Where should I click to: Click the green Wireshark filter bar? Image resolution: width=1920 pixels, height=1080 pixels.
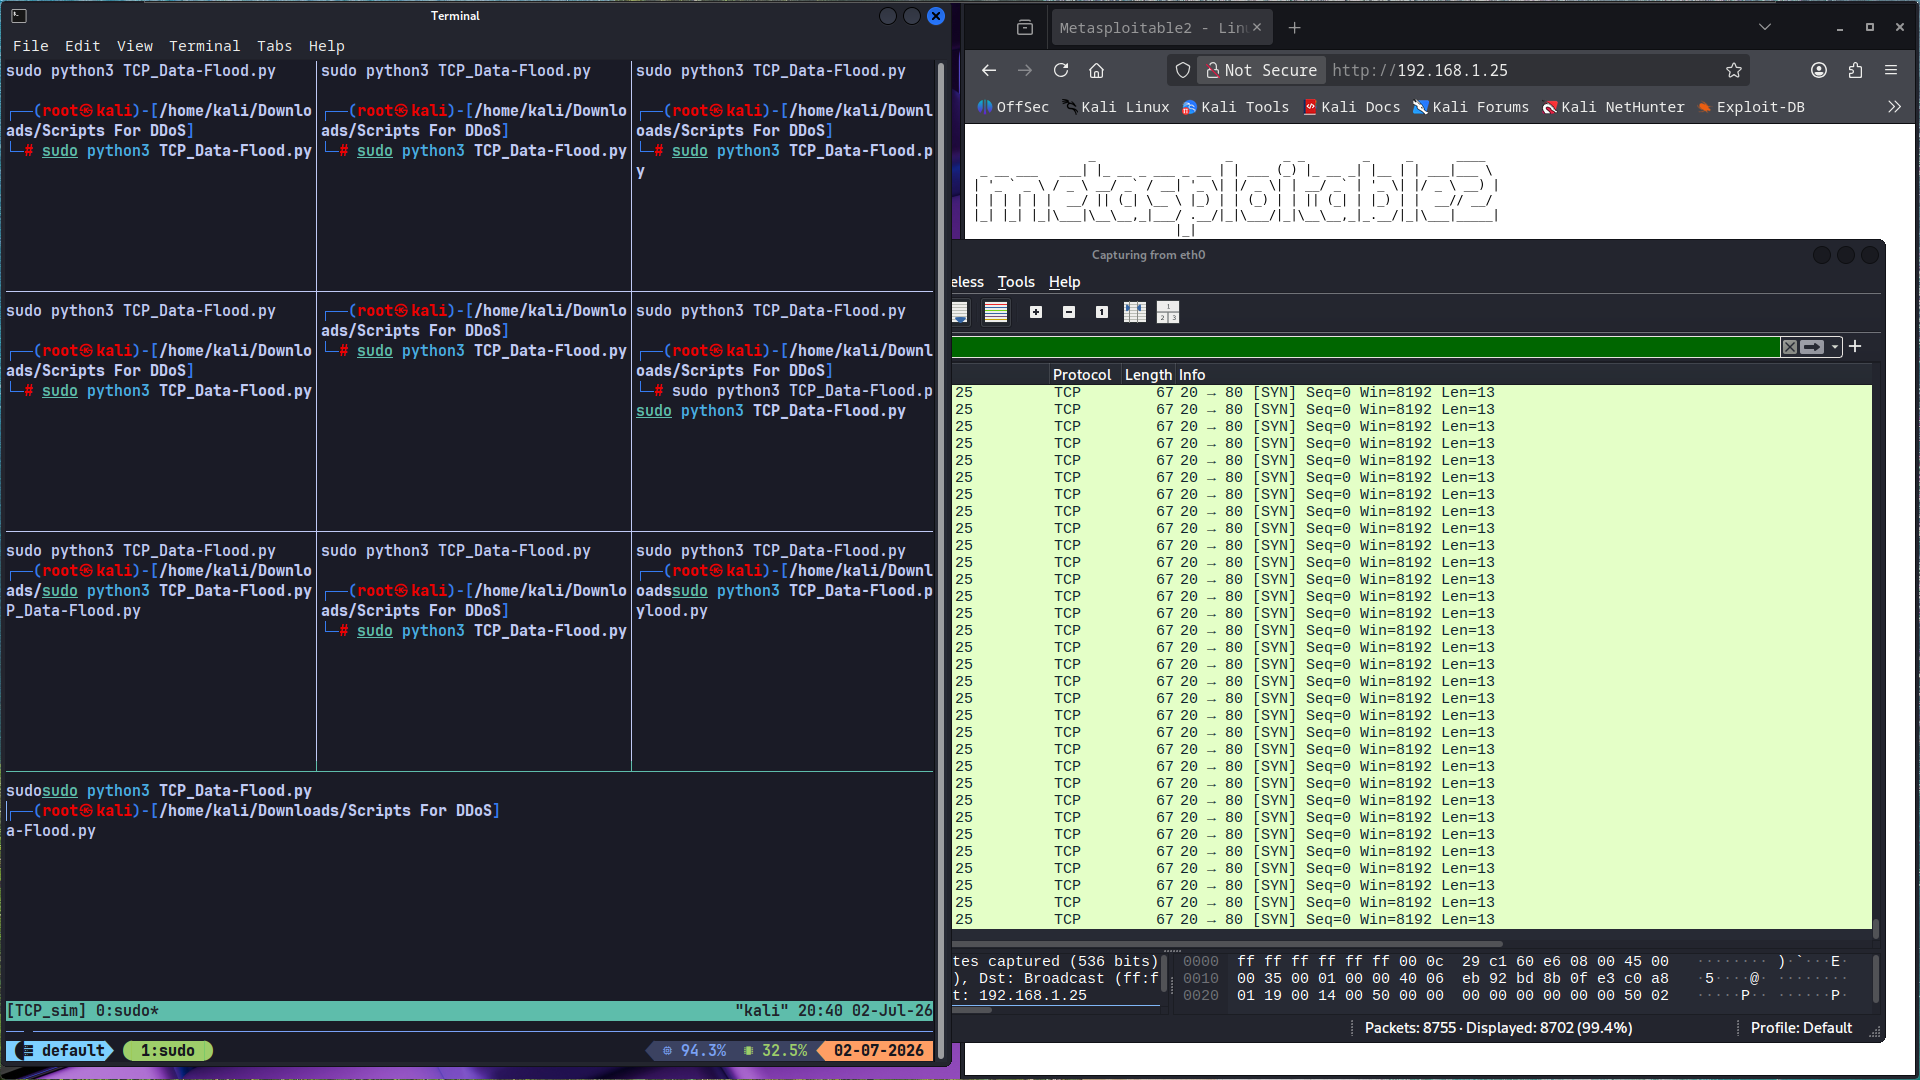(1365, 347)
